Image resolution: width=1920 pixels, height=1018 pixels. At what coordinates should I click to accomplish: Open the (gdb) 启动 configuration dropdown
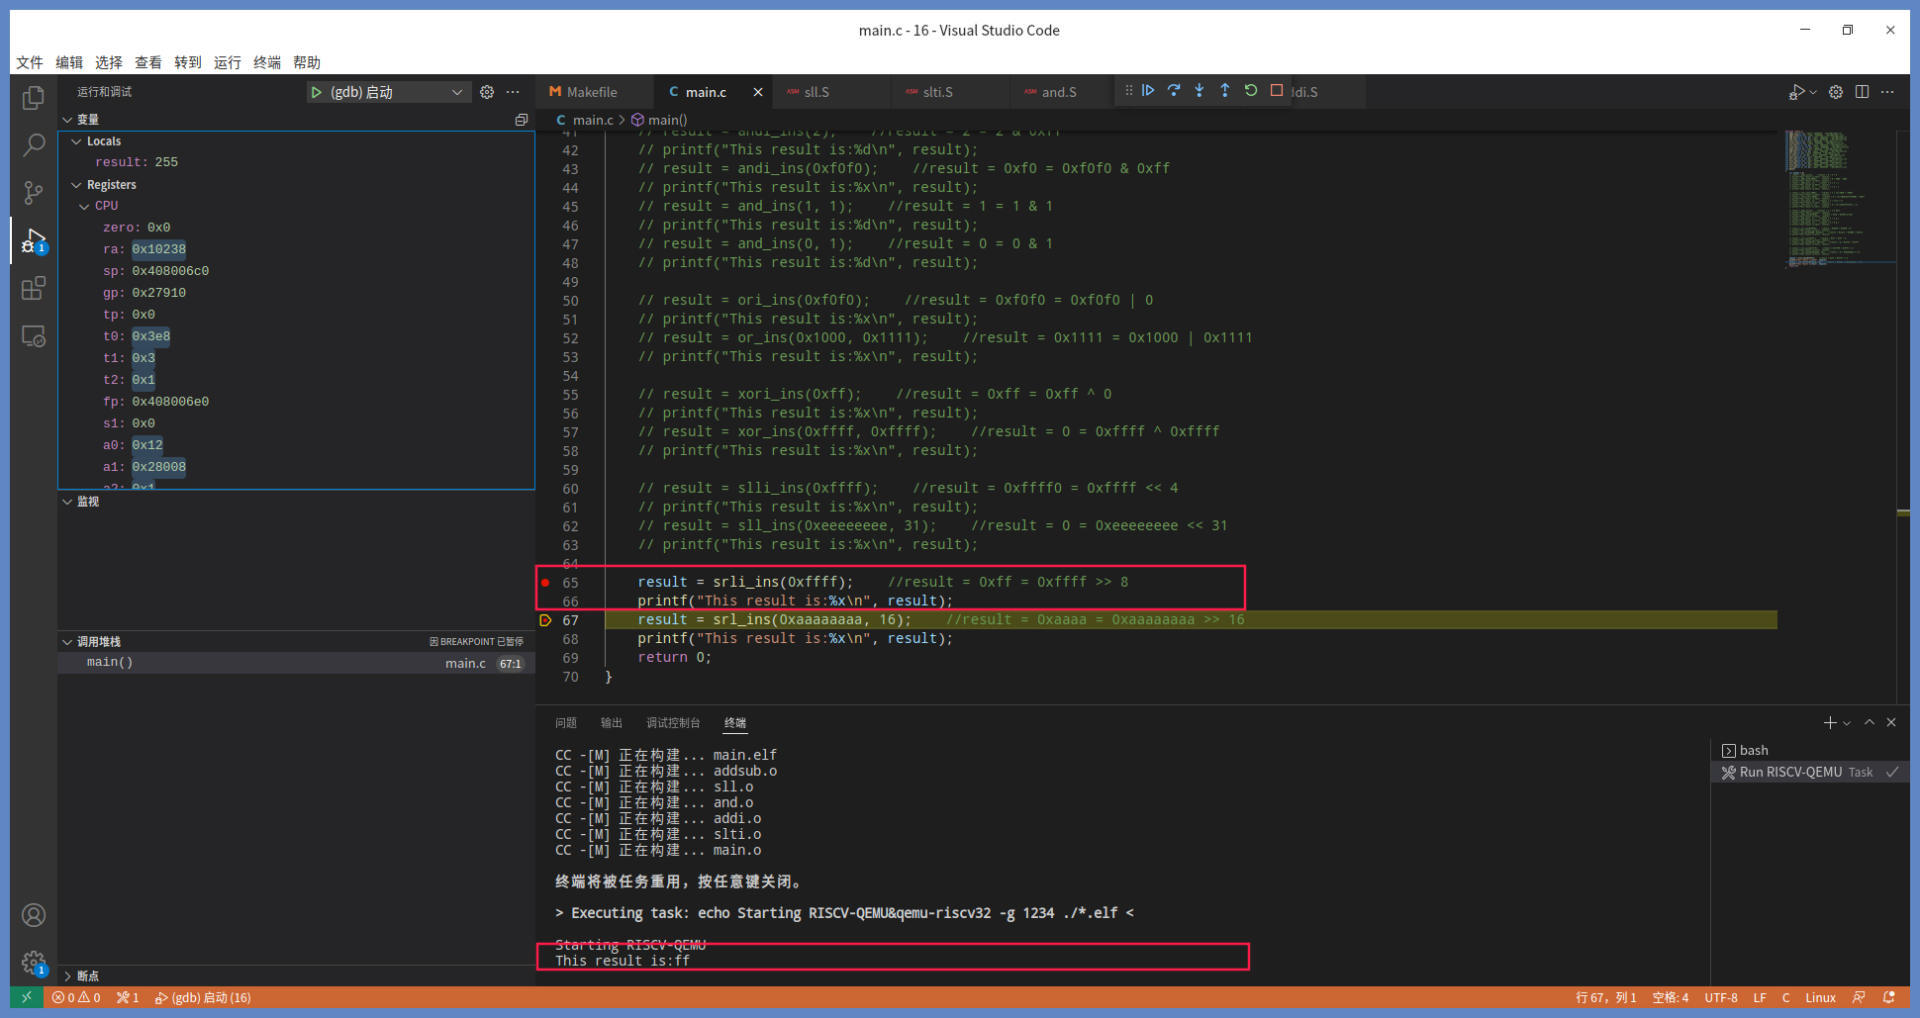[x=456, y=92]
